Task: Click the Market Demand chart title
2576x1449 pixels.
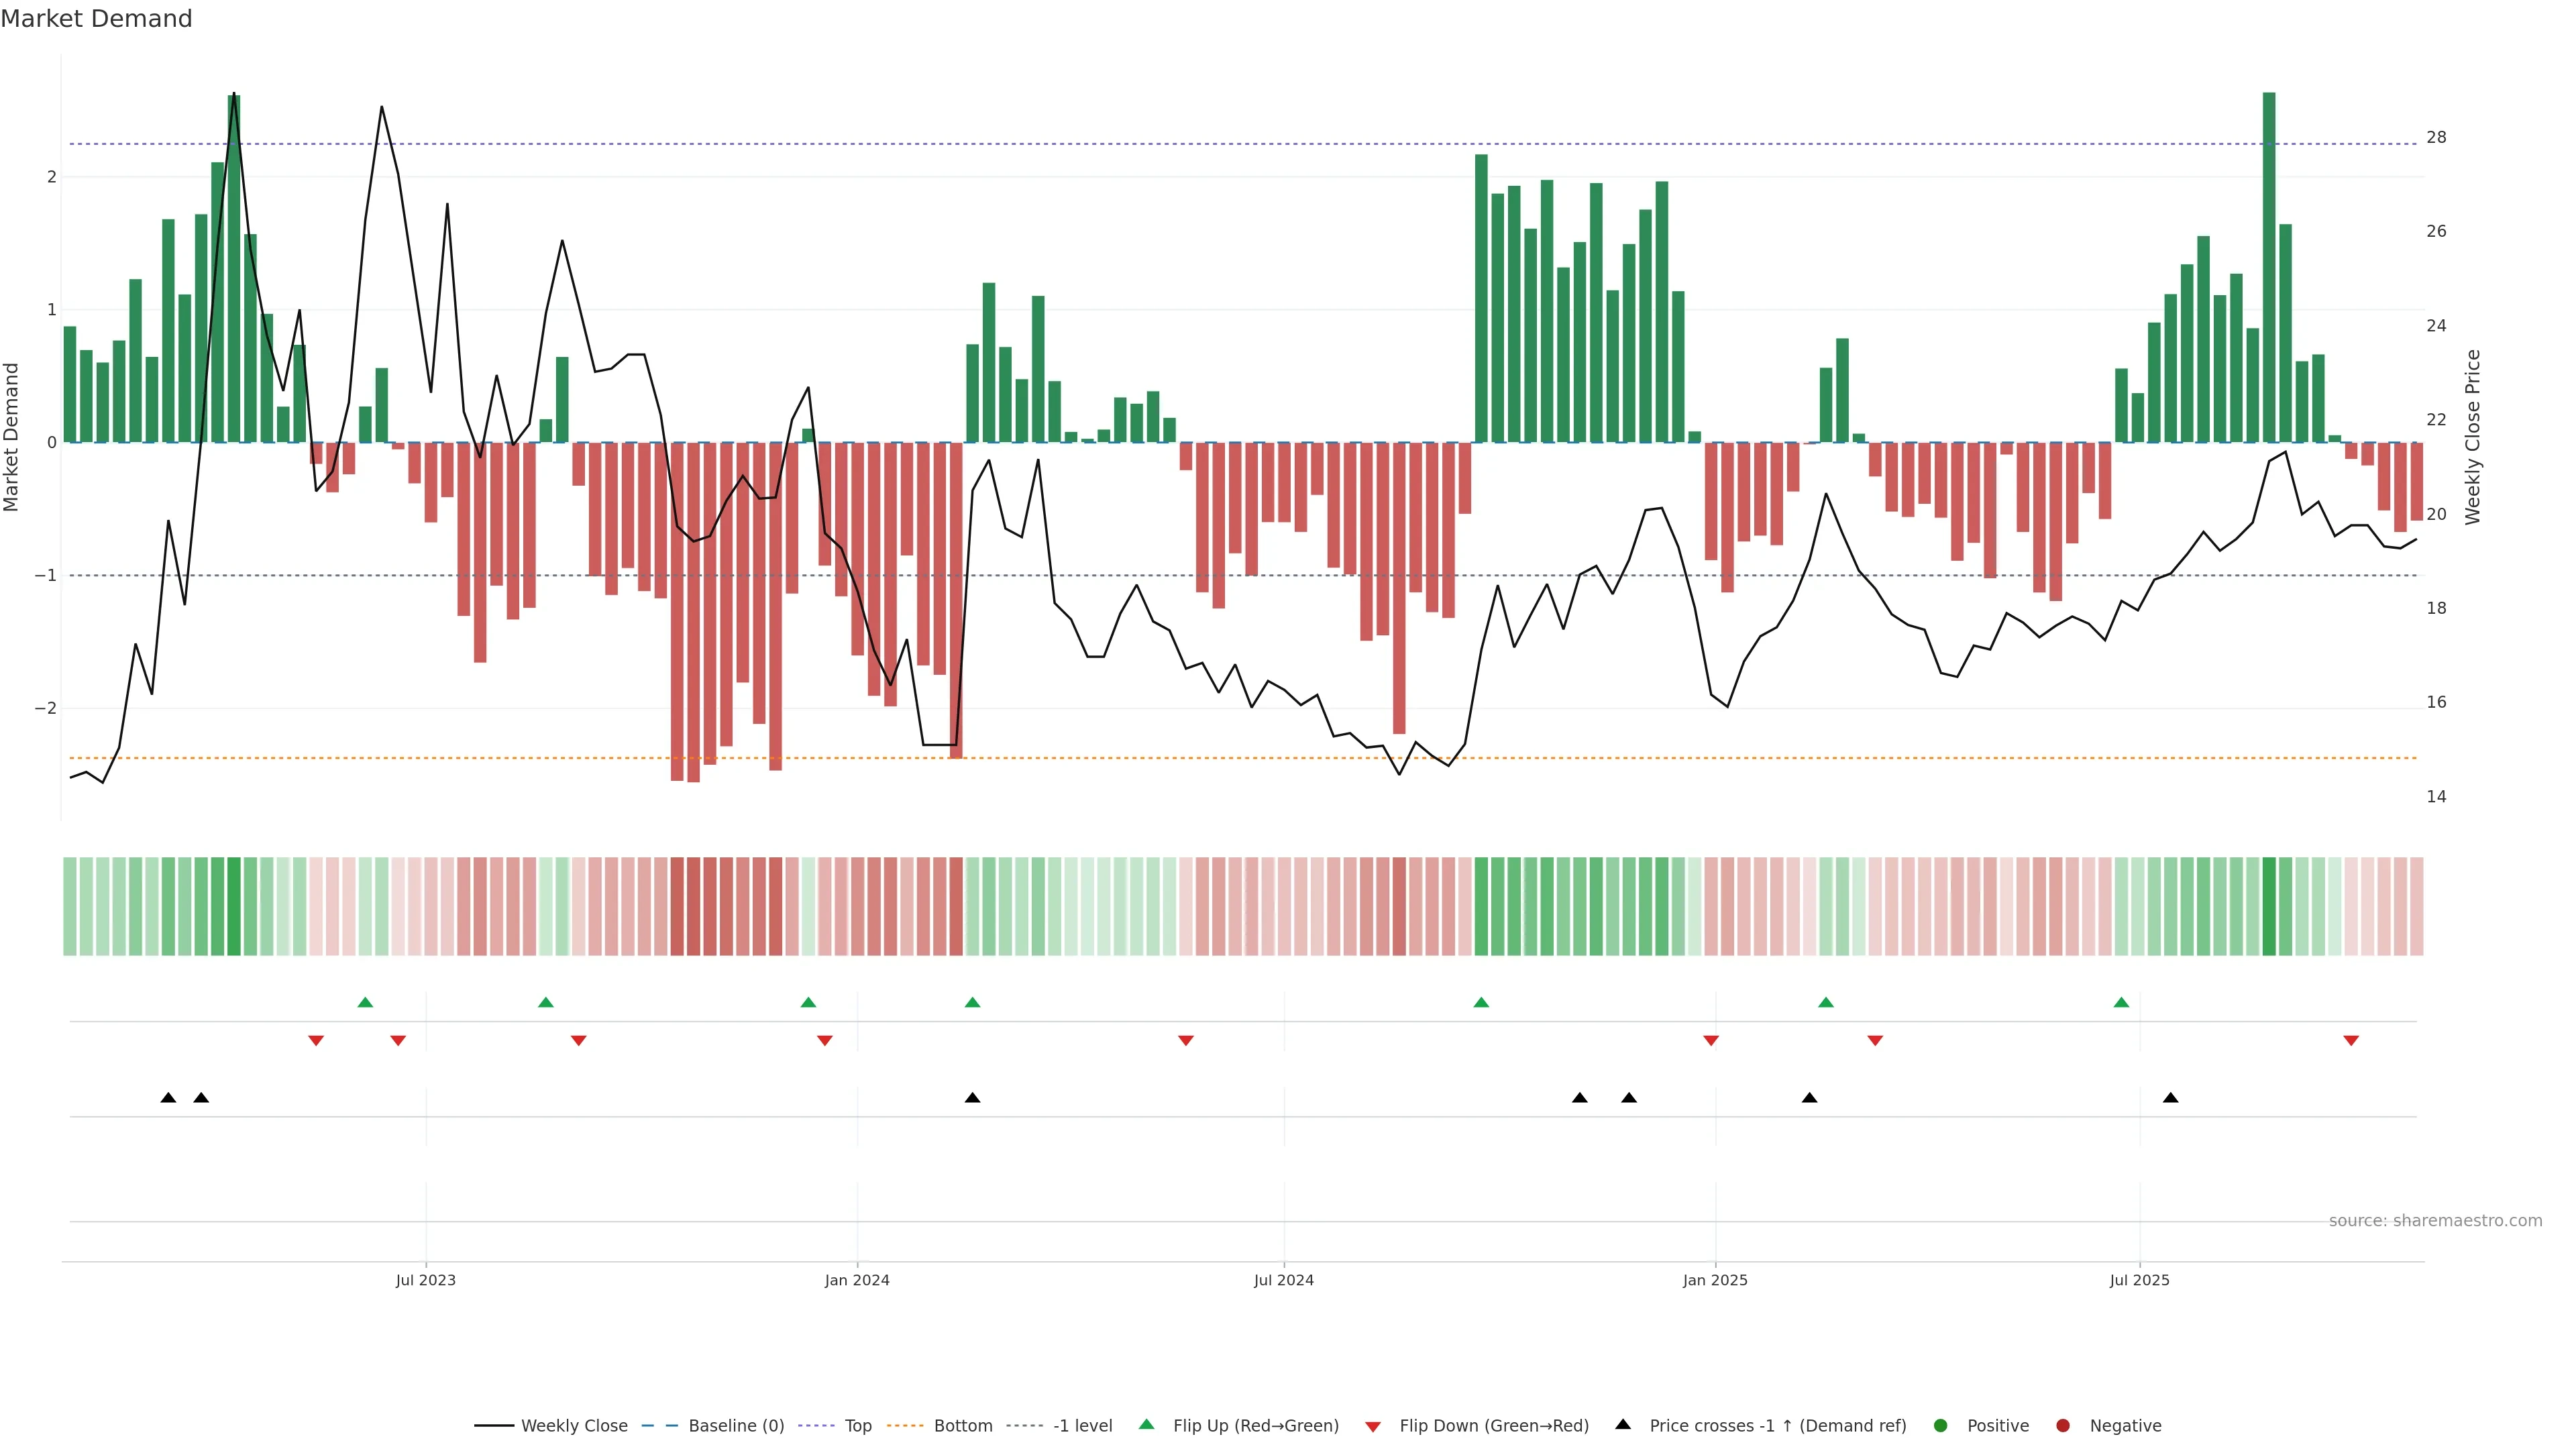Action: tap(96, 19)
